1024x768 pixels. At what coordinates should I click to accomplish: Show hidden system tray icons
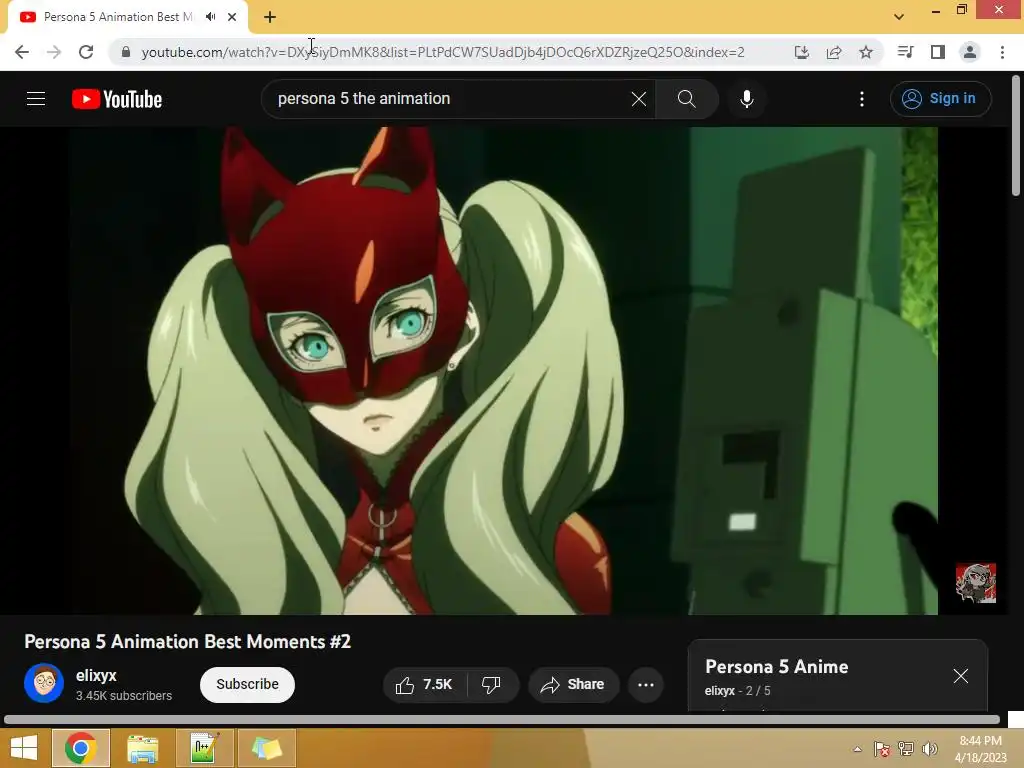click(x=857, y=749)
